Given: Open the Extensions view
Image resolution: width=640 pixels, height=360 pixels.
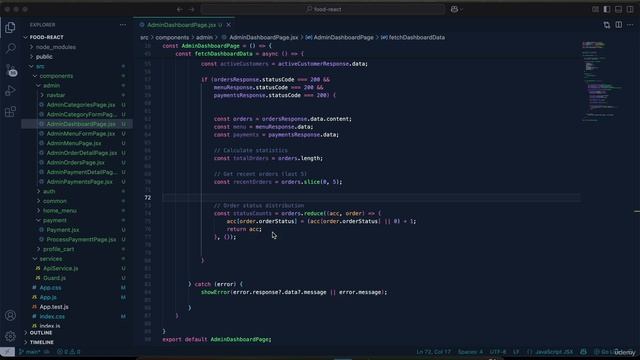Looking at the screenshot, I should [10, 111].
